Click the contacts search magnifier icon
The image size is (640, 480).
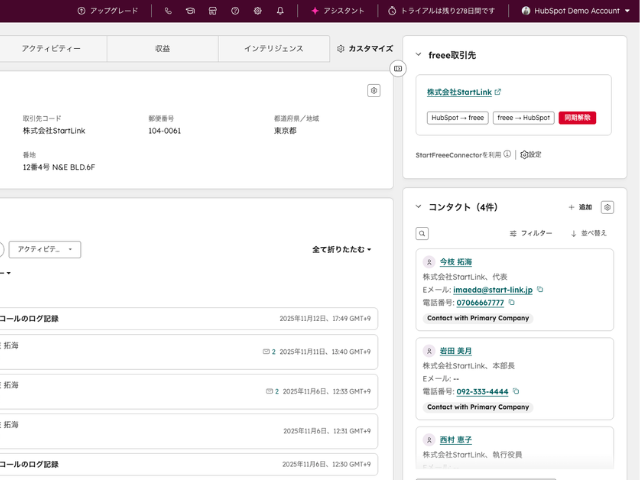[422, 233]
